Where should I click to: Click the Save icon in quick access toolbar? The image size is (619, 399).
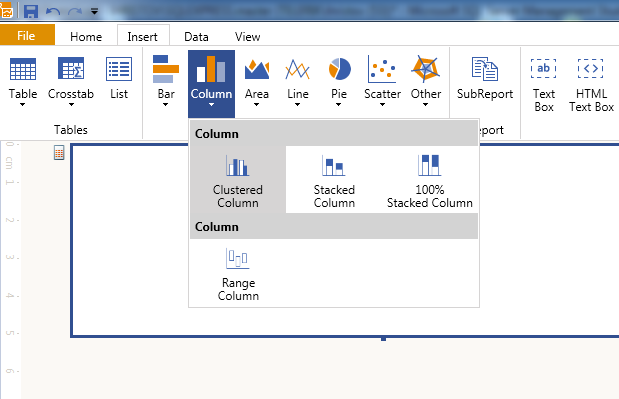(31, 11)
